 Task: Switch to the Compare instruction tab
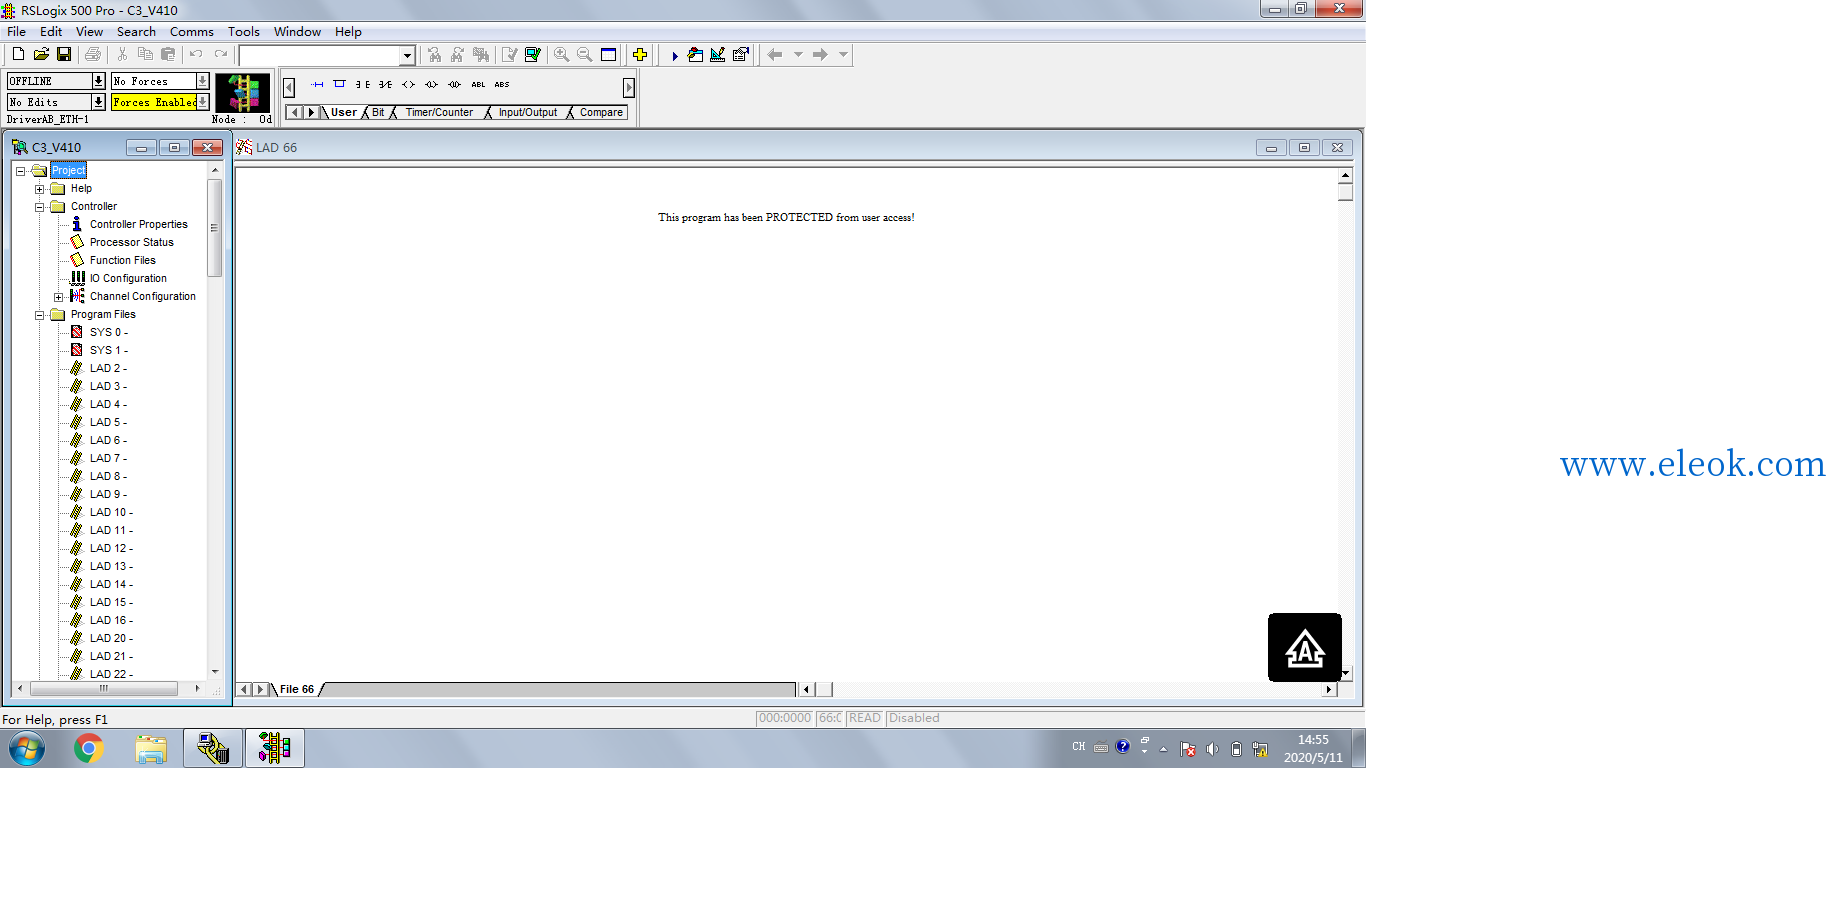point(601,112)
